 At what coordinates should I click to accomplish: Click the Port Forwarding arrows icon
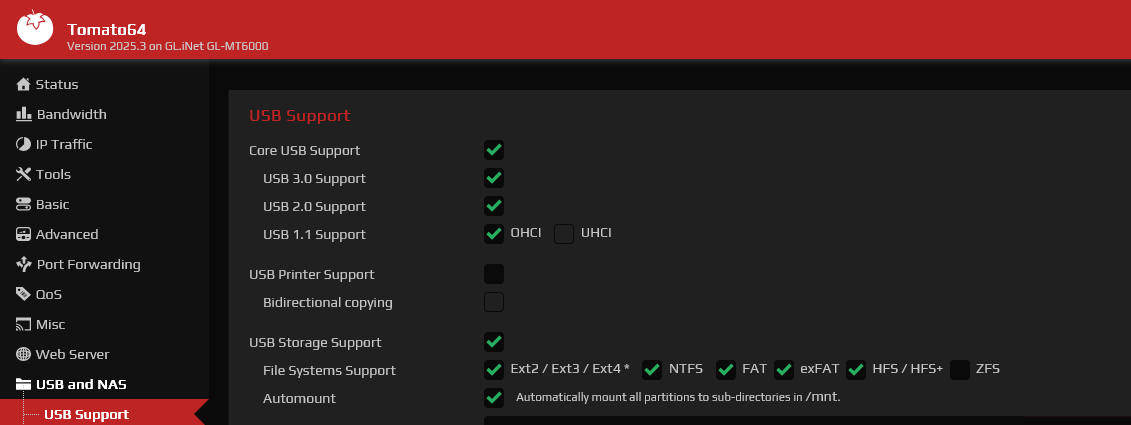(24, 264)
